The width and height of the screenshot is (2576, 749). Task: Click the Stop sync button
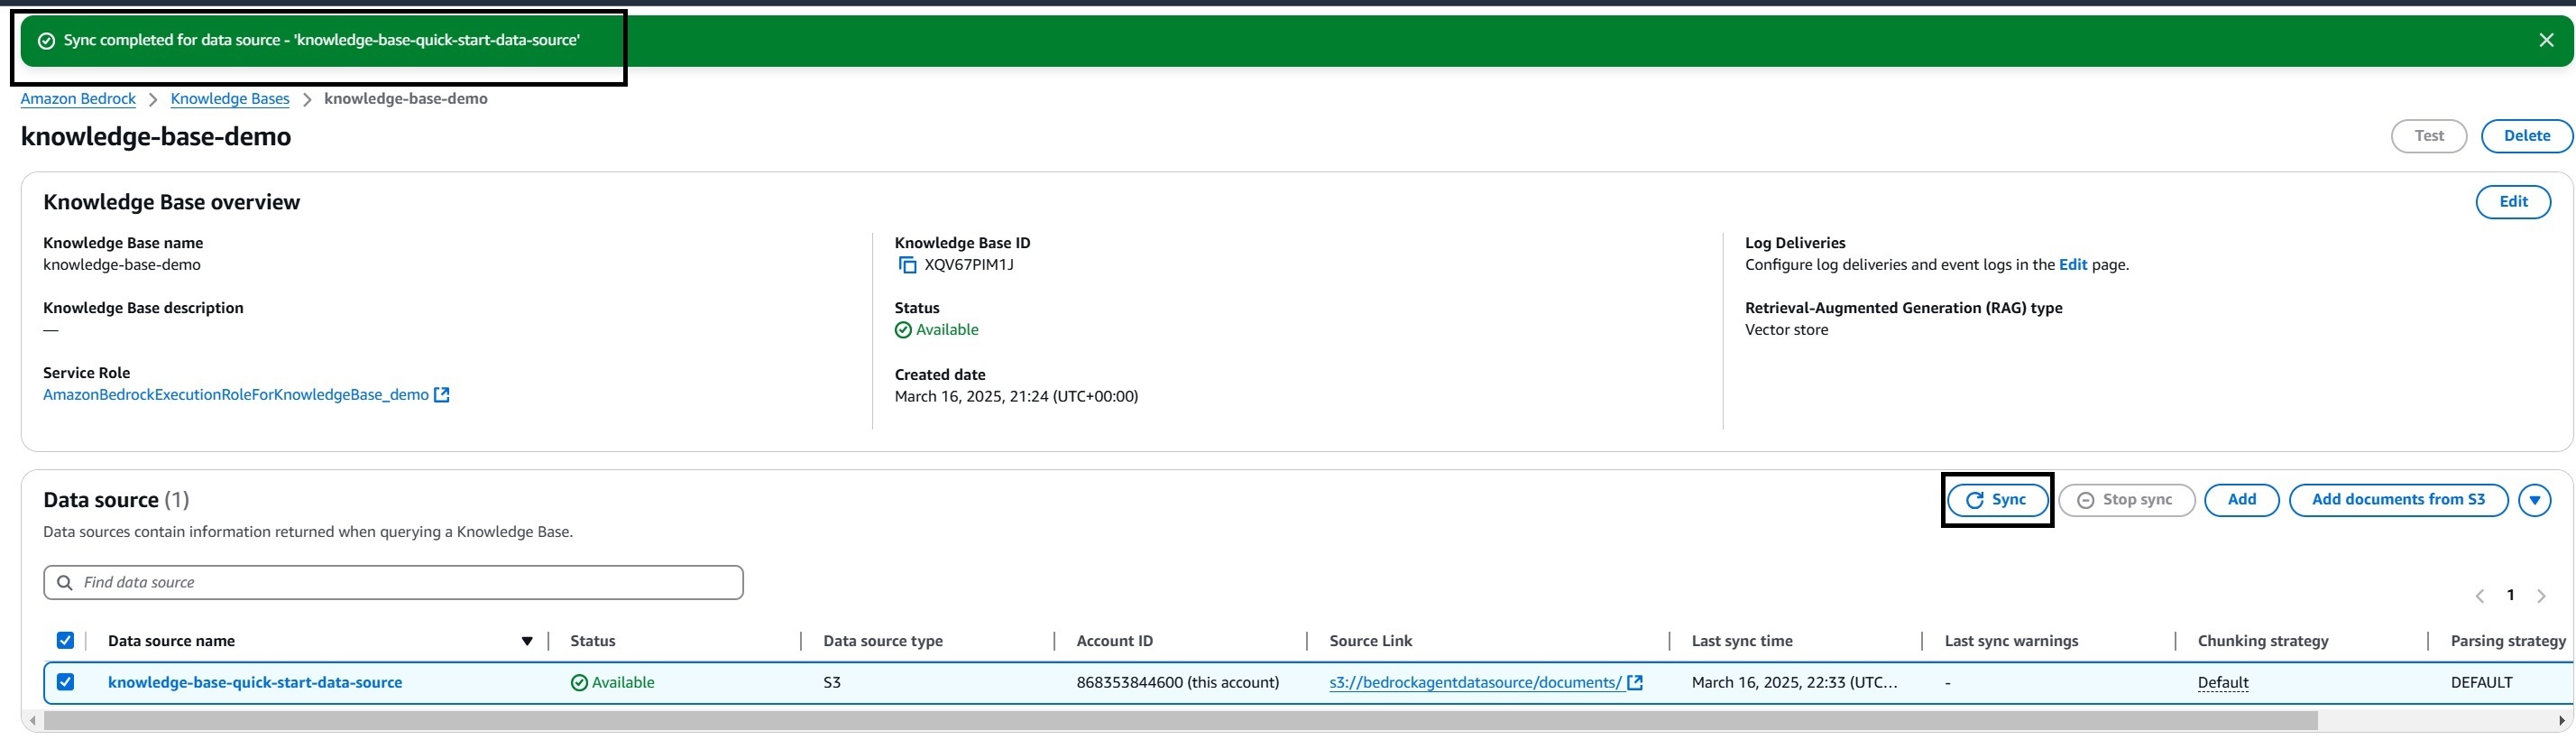coord(2126,500)
